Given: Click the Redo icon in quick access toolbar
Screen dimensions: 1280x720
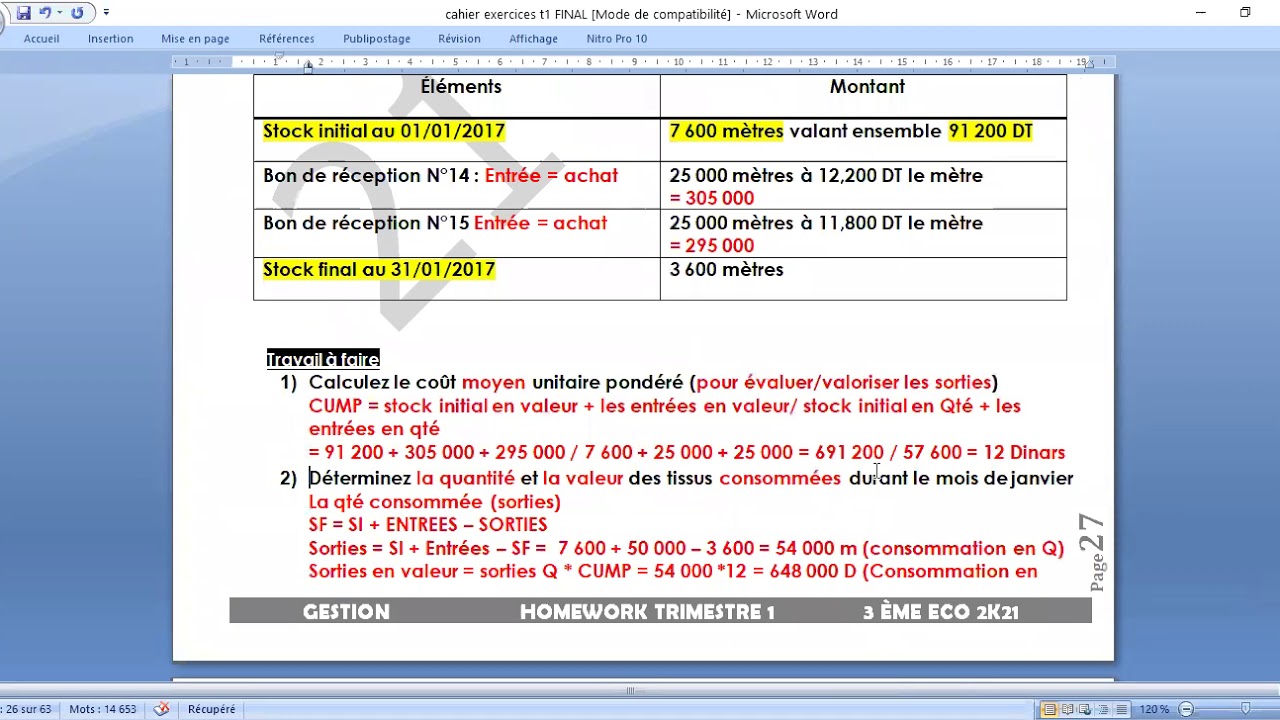Looking at the screenshot, I should click(77, 13).
